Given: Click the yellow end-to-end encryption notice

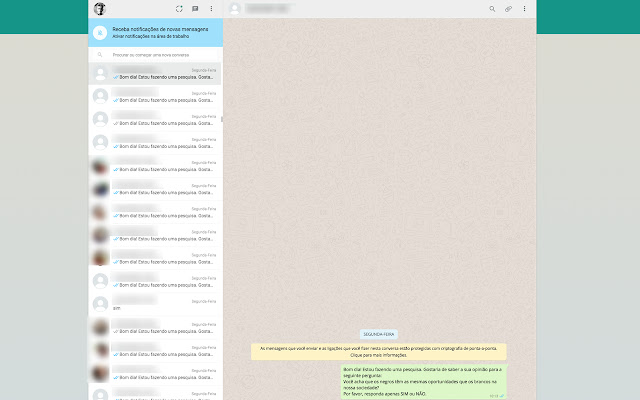Looking at the screenshot, I should [x=378, y=352].
